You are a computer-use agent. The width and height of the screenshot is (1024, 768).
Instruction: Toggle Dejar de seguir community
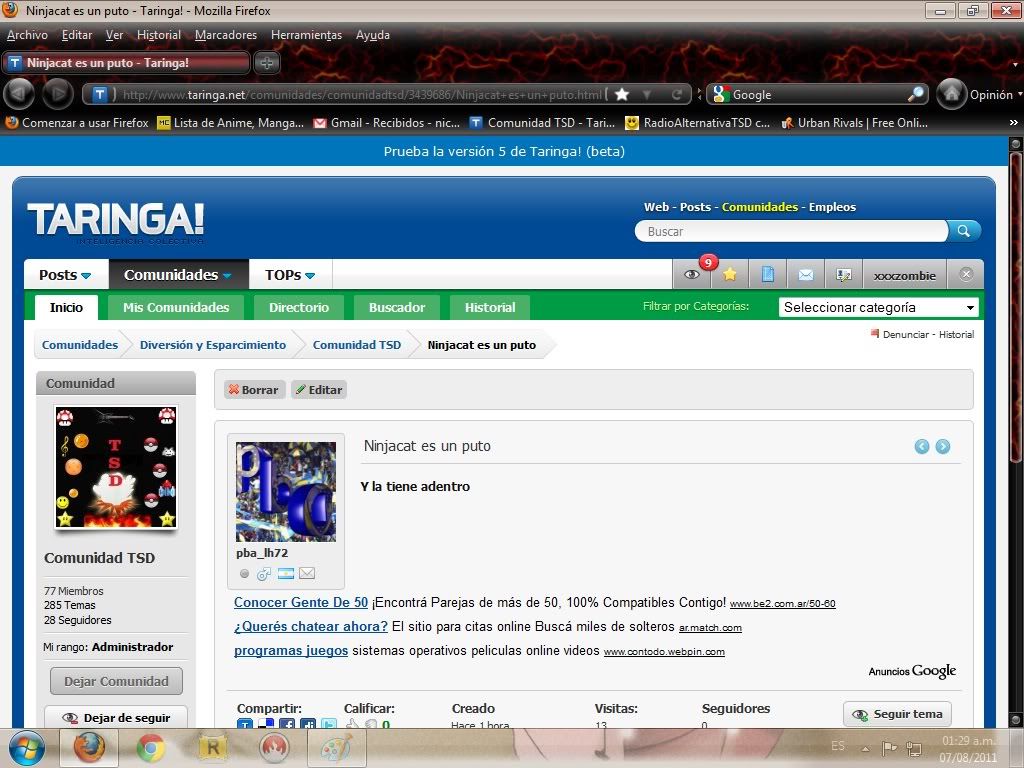116,718
